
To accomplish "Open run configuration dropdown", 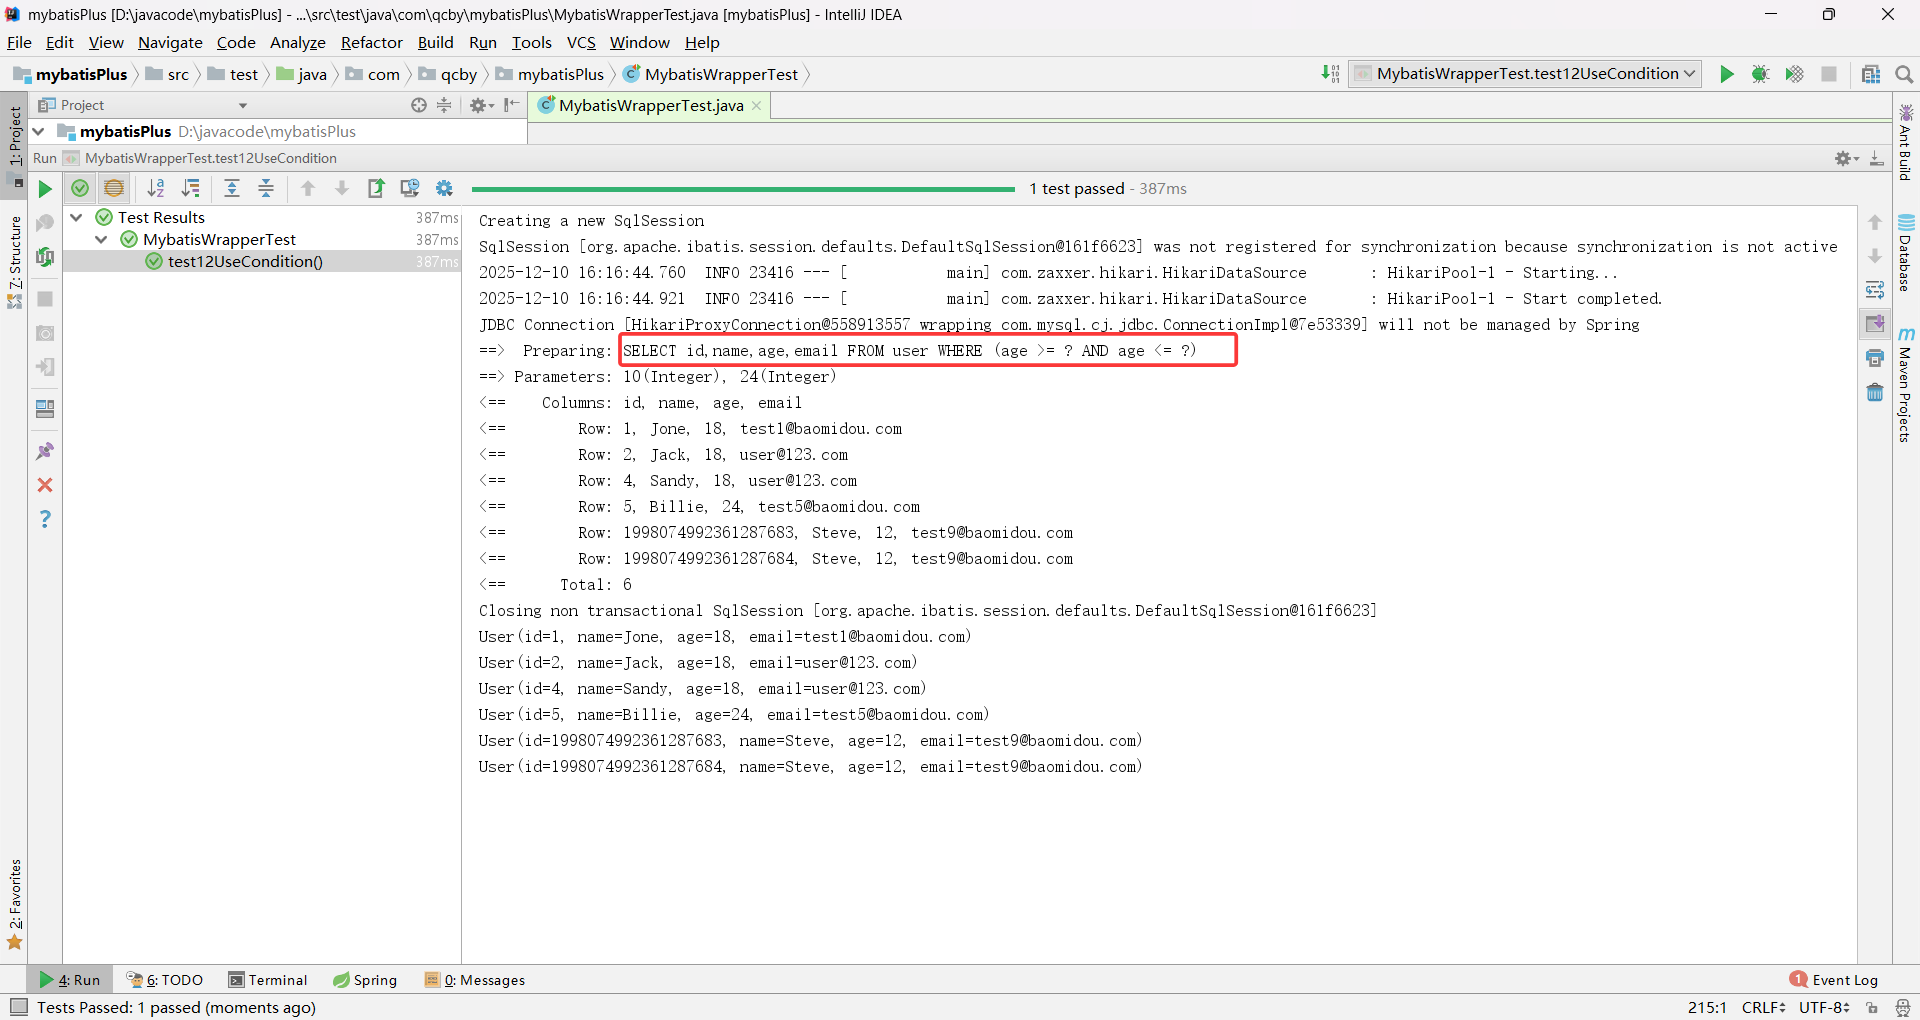I will pos(1525,74).
